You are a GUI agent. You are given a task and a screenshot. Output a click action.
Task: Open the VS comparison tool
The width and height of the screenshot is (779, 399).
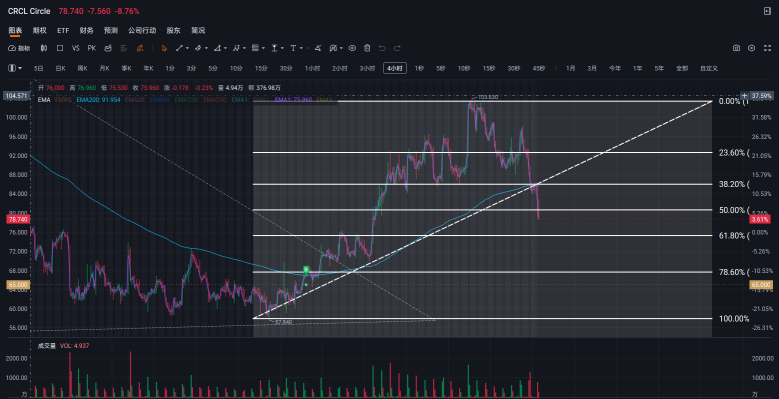76,48
